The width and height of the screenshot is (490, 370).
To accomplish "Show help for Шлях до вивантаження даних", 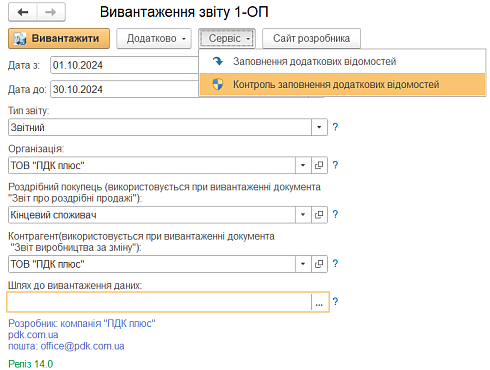I will point(335,301).
